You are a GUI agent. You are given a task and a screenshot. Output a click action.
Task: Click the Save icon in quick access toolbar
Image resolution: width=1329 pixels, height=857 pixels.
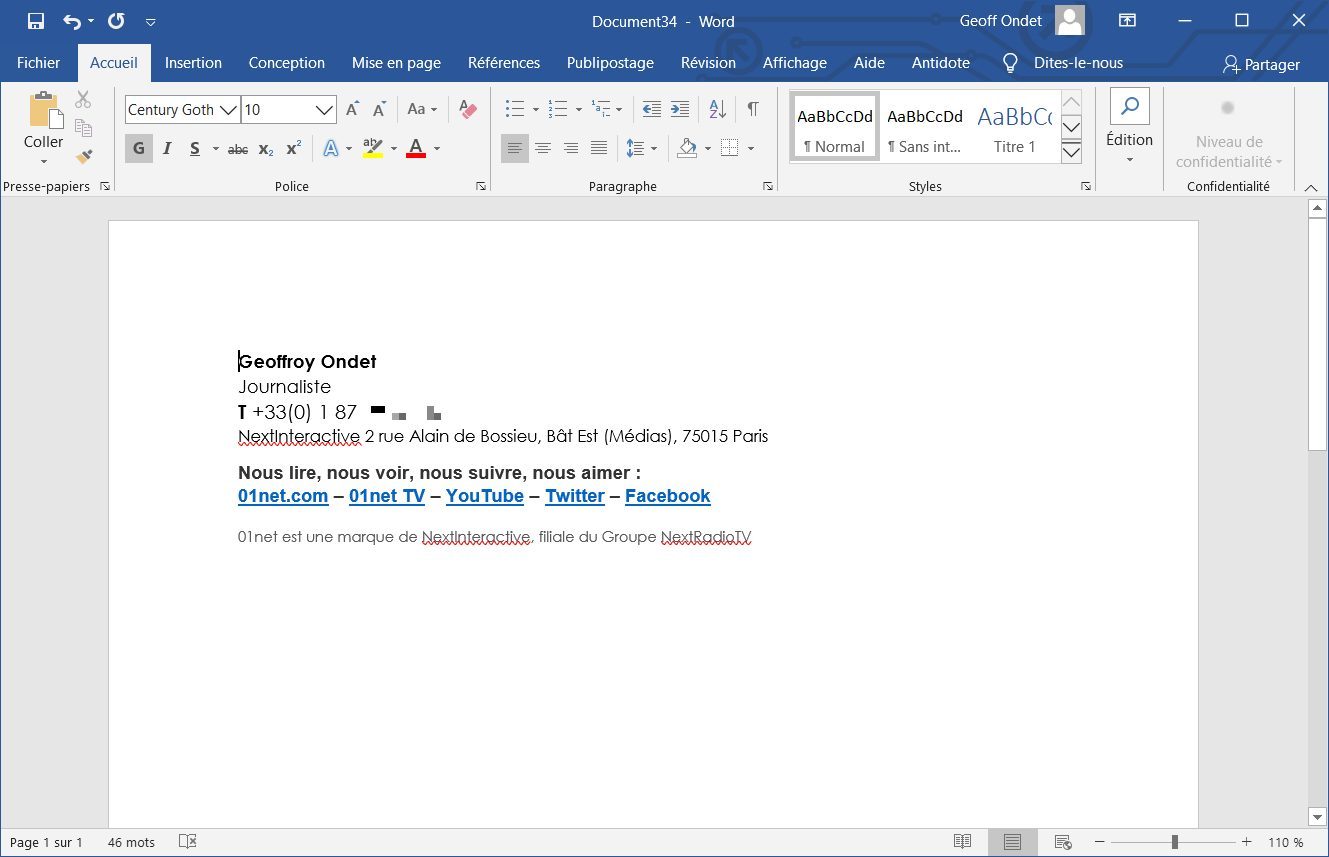point(36,21)
